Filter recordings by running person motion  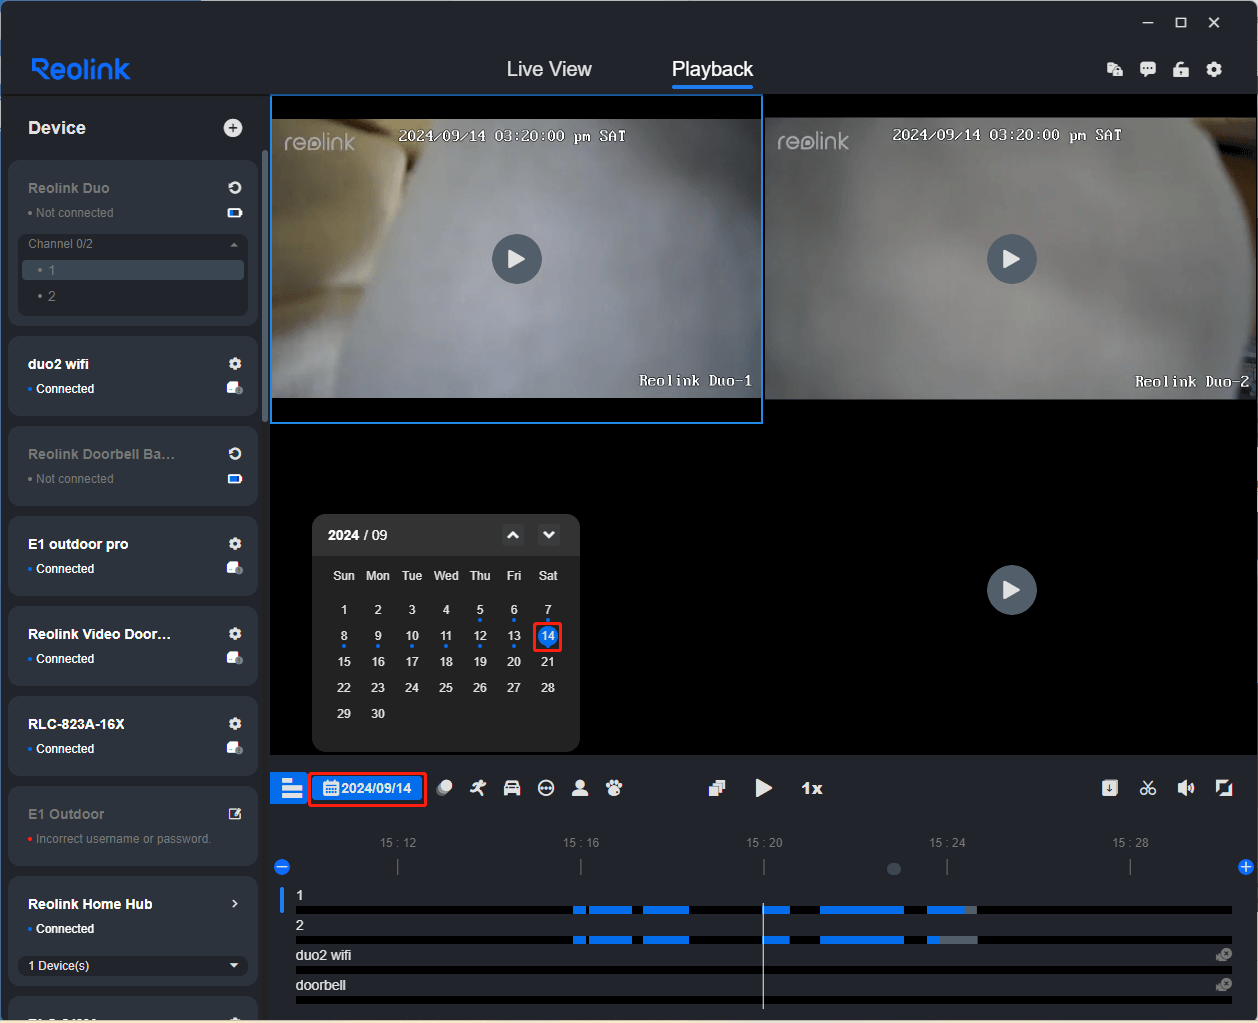click(x=478, y=788)
